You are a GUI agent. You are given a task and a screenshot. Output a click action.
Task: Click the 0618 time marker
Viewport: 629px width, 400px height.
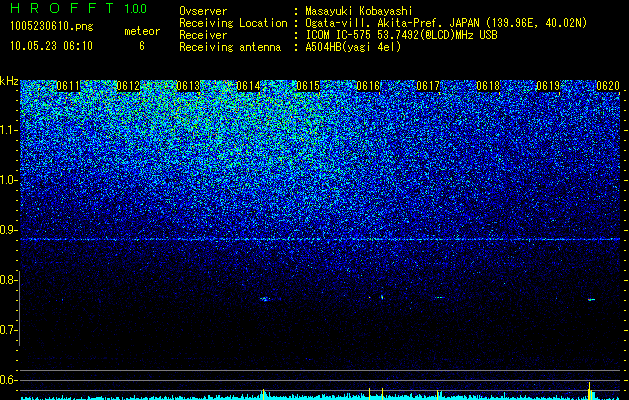[488, 86]
